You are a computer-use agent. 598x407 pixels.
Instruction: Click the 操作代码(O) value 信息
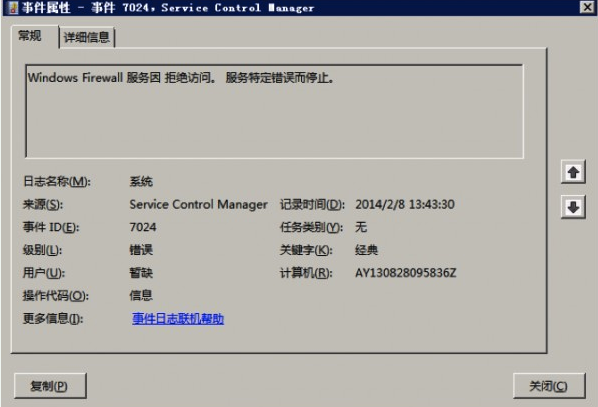[x=141, y=296]
